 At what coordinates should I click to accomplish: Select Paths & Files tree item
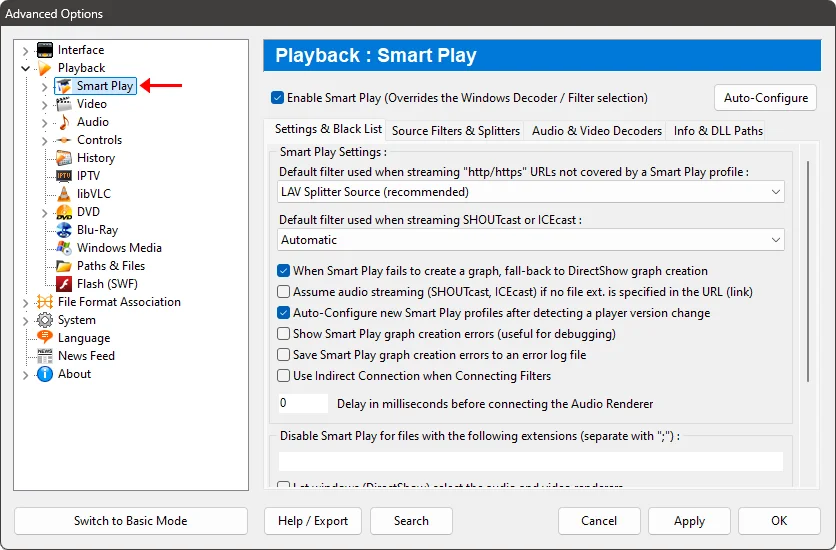[x=111, y=266]
